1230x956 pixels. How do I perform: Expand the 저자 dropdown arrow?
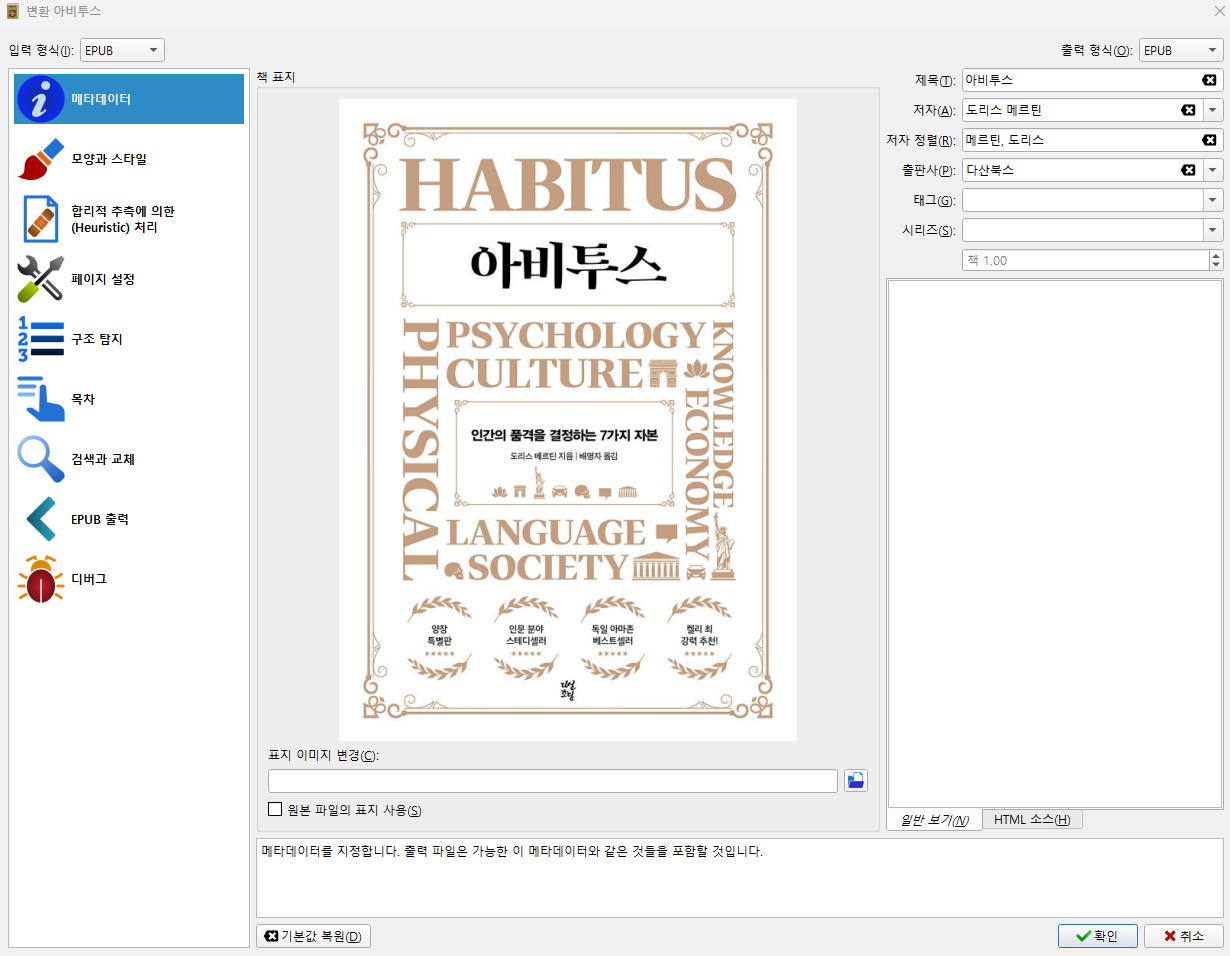point(1213,110)
